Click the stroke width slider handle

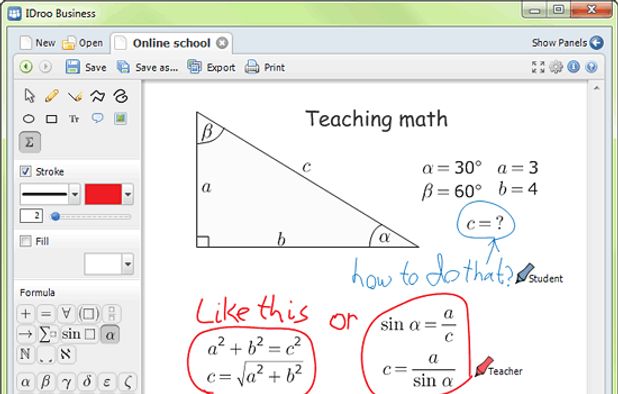[56, 216]
